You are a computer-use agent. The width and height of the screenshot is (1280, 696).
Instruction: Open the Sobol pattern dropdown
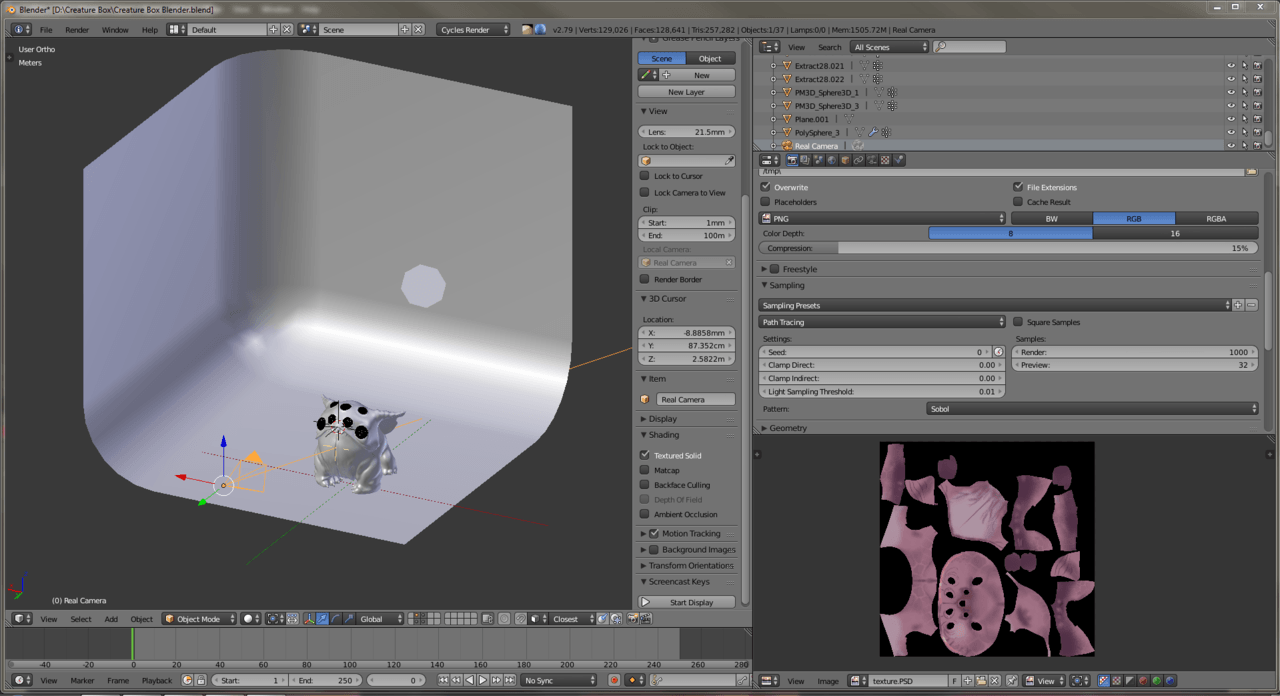(1093, 409)
